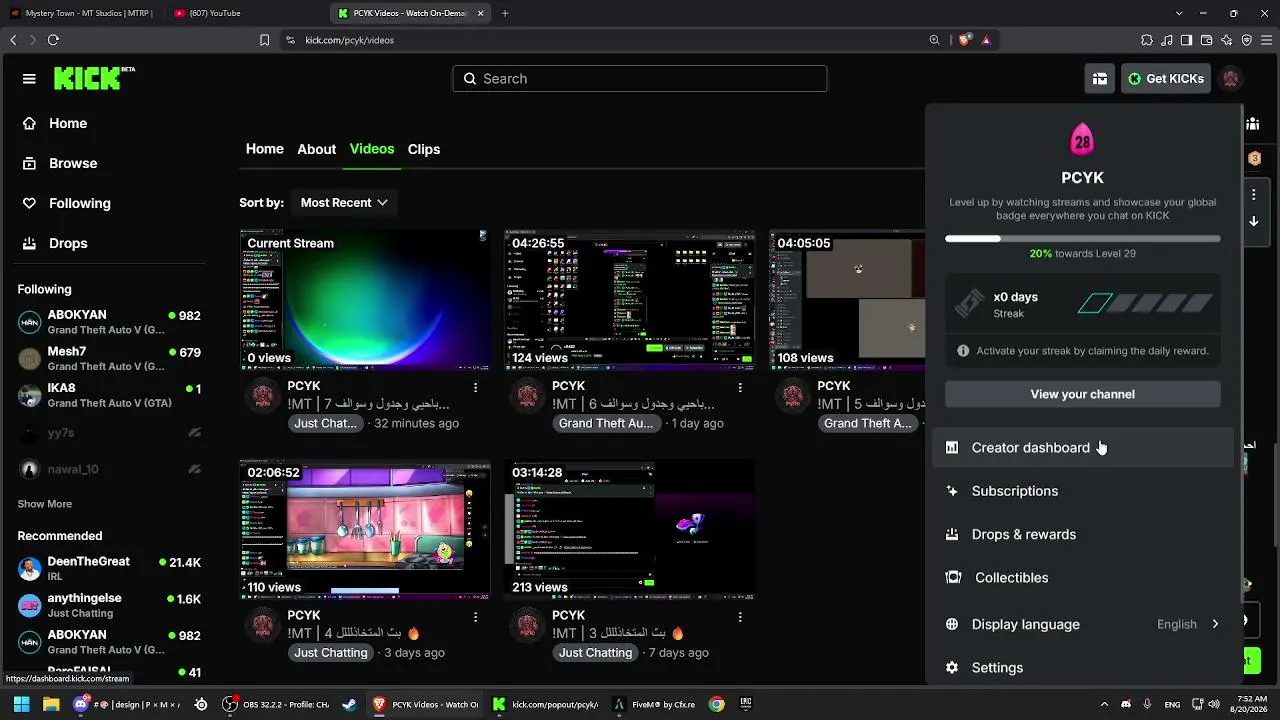
Task: Open the 04:26:55 video thumbnail
Action: point(630,300)
